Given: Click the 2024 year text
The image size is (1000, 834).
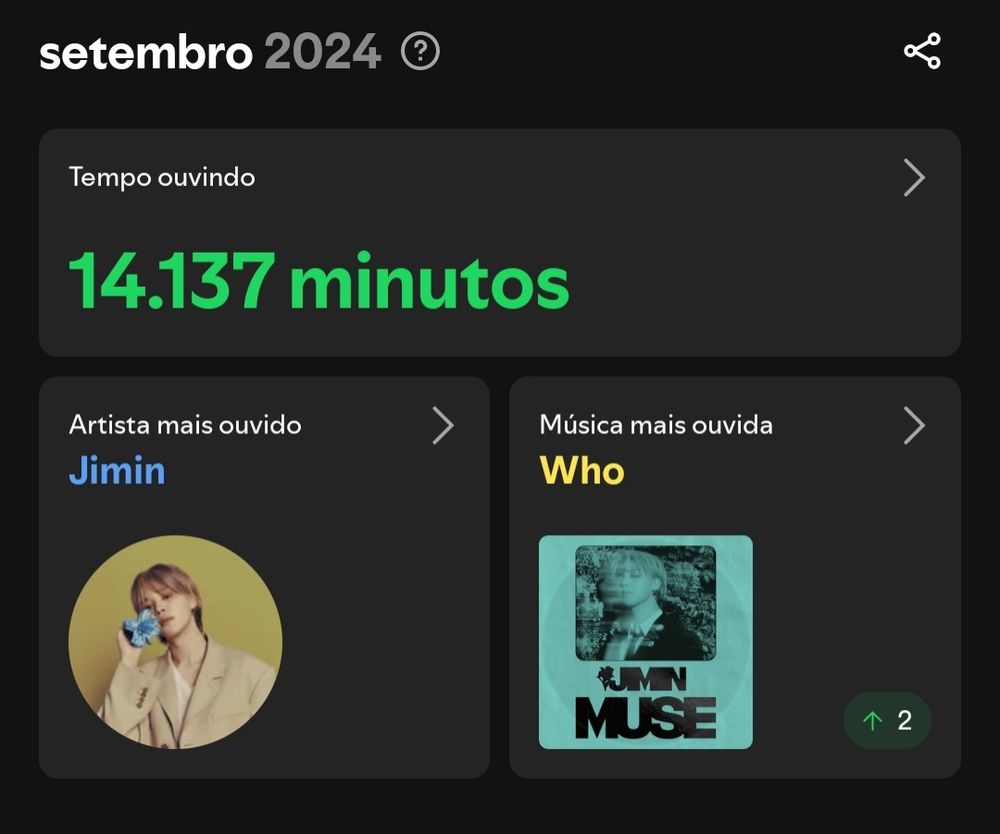Looking at the screenshot, I should click(323, 52).
